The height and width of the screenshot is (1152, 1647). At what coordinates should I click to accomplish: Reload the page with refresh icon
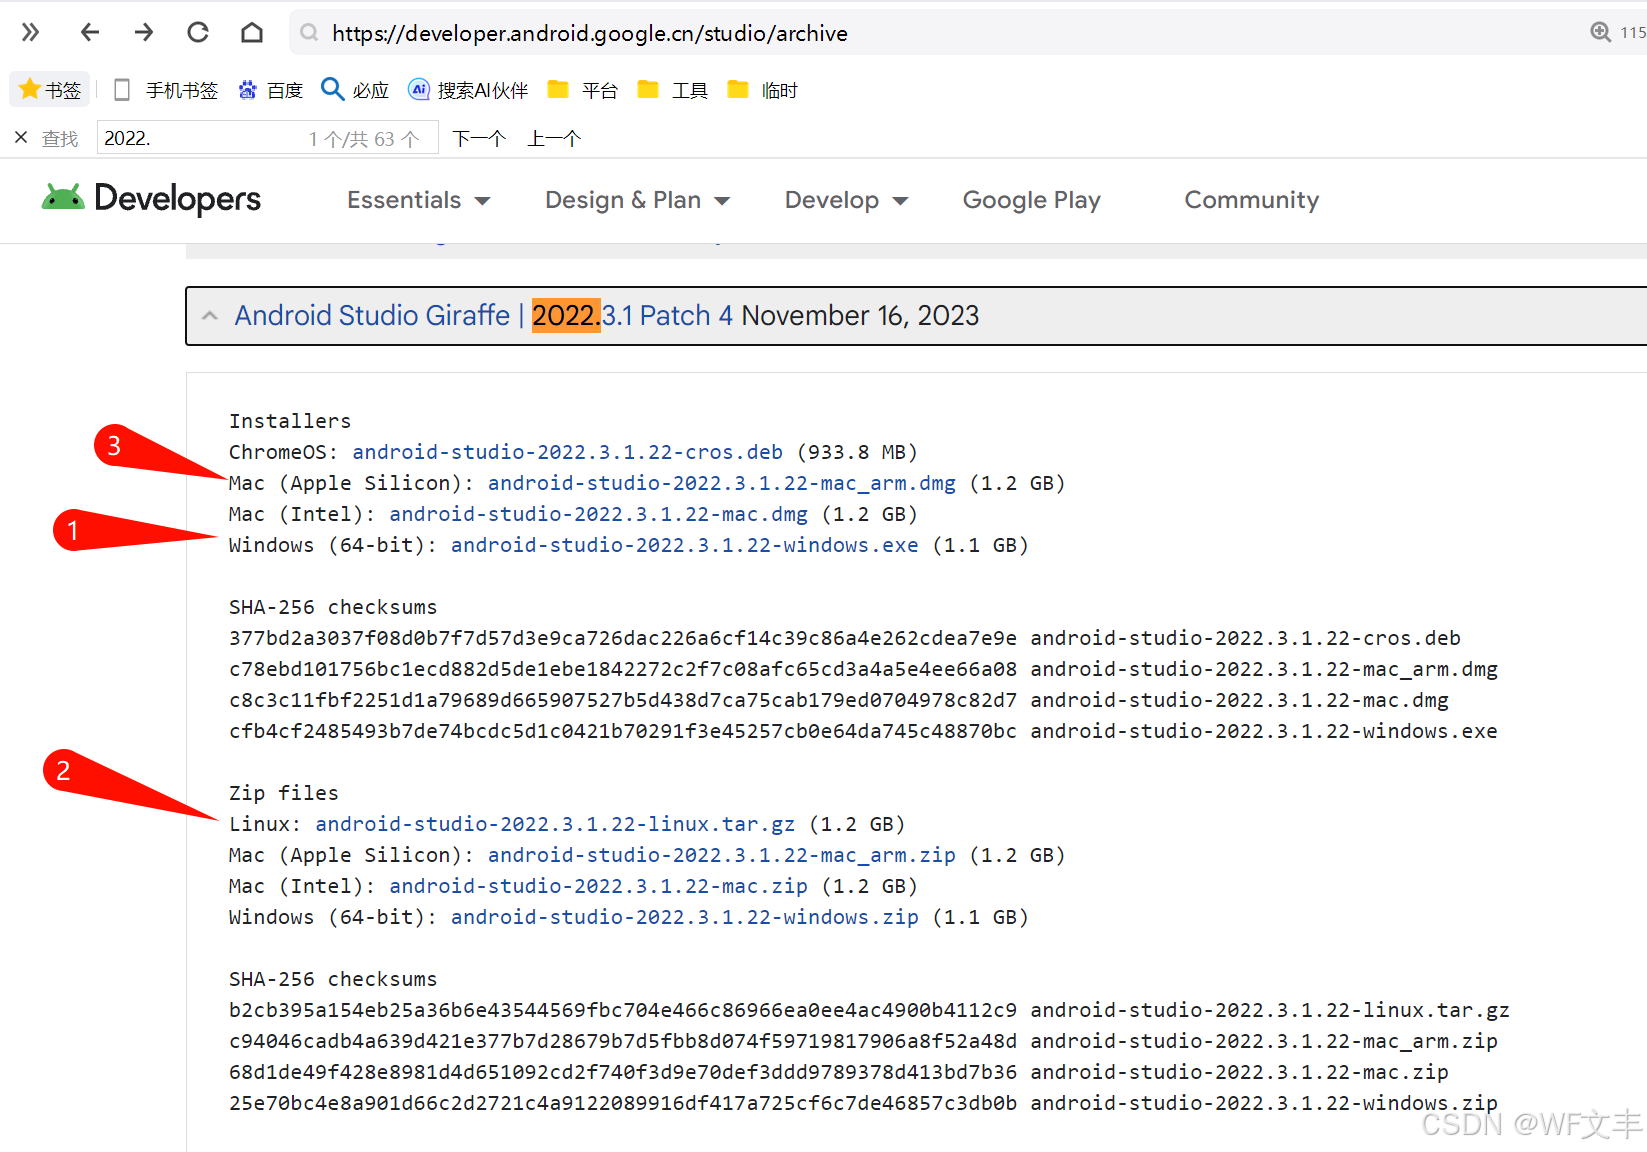[198, 33]
